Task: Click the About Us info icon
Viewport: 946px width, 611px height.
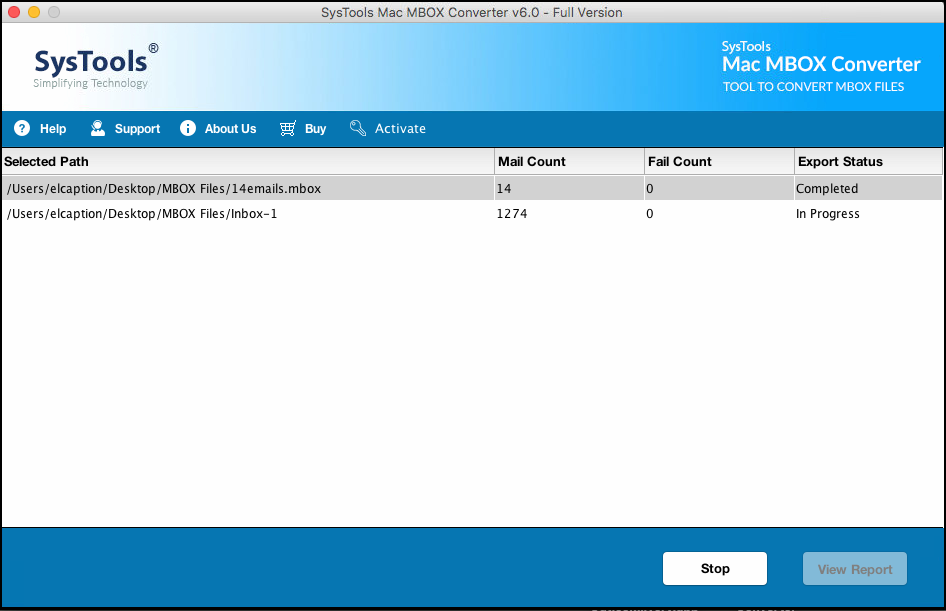Action: 188,128
